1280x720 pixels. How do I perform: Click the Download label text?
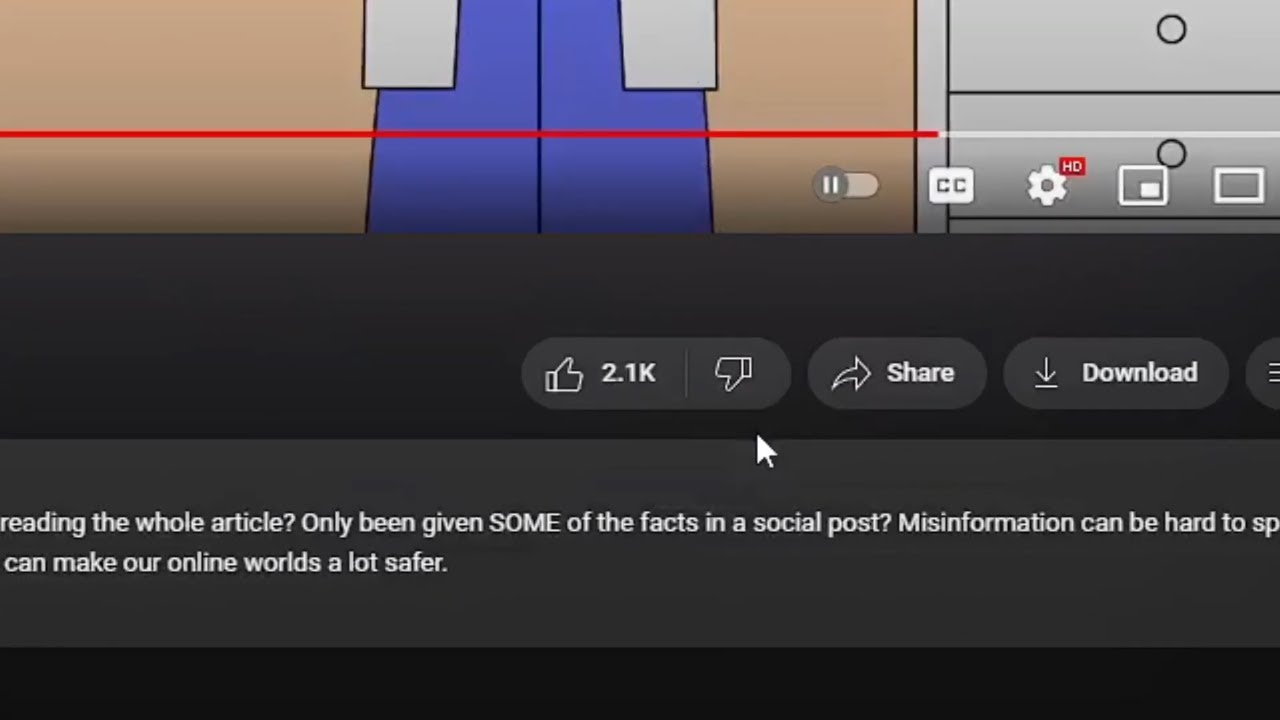(1139, 372)
